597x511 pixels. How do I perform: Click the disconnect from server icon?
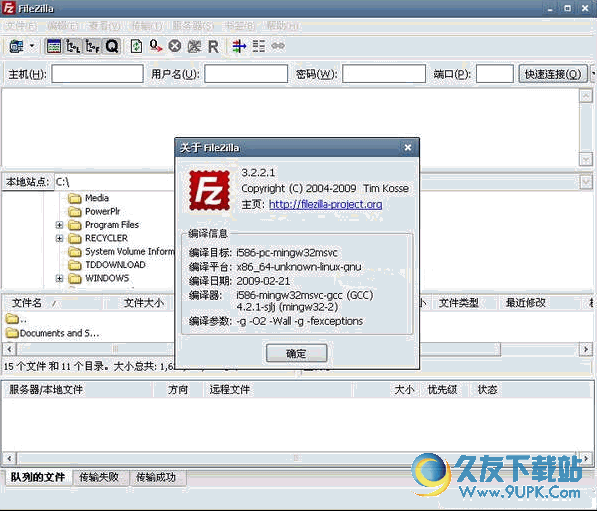pos(194,46)
